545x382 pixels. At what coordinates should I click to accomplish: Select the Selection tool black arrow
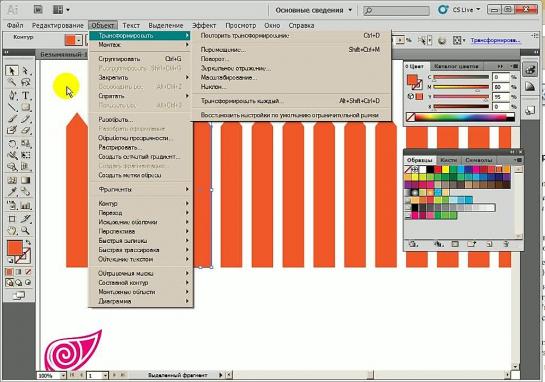click(12, 71)
